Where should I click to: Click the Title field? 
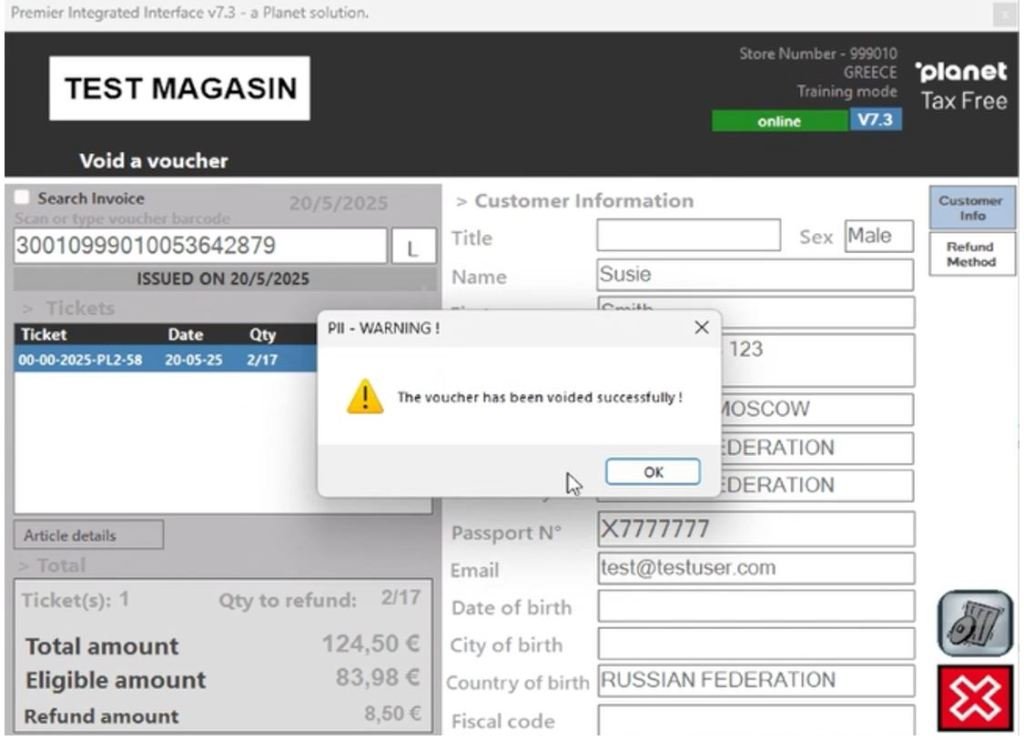pyautogui.click(x=688, y=237)
